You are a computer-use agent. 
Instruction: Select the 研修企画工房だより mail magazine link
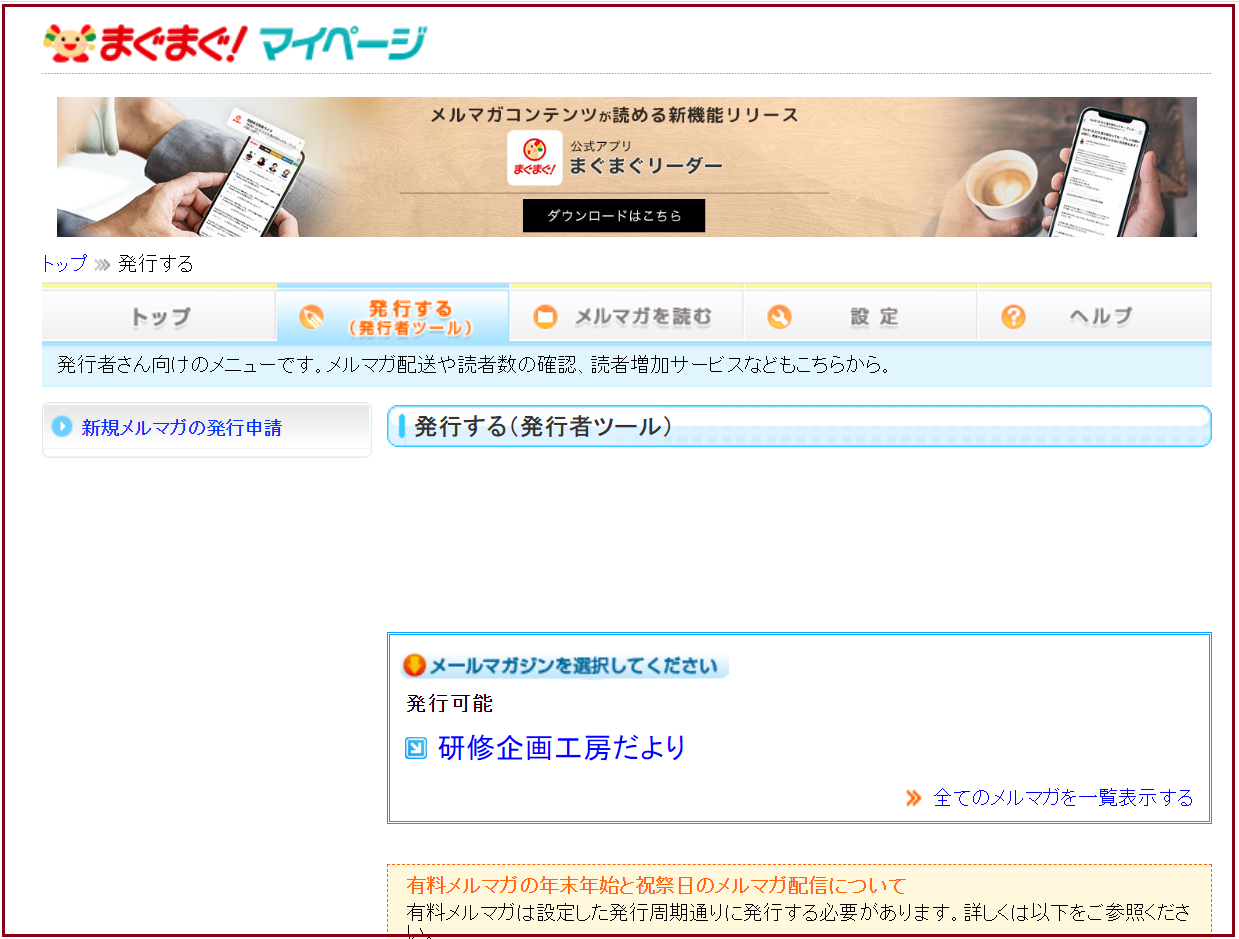click(x=562, y=748)
